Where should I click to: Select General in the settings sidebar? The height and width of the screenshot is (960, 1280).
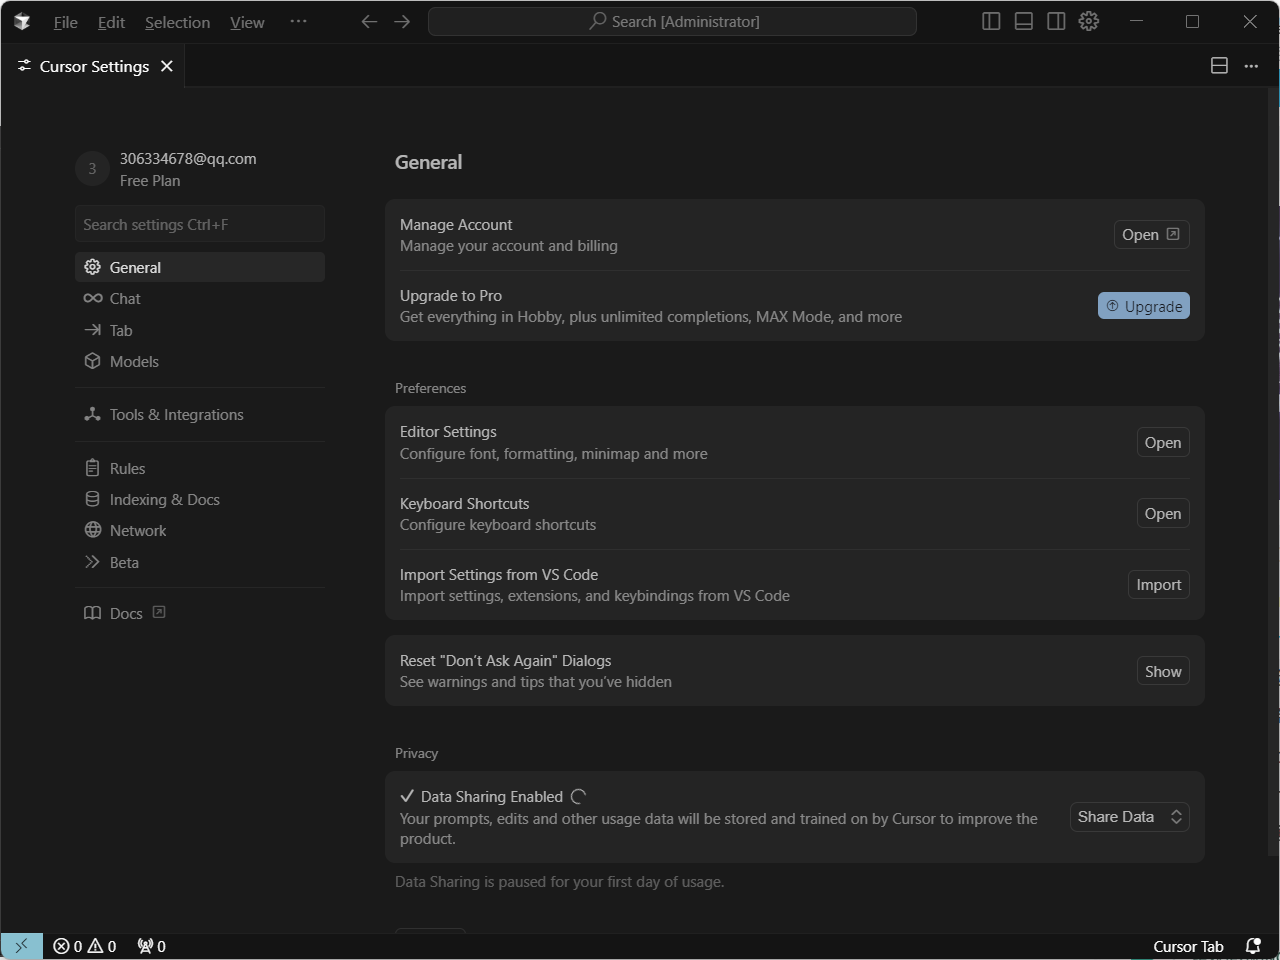click(x=200, y=267)
